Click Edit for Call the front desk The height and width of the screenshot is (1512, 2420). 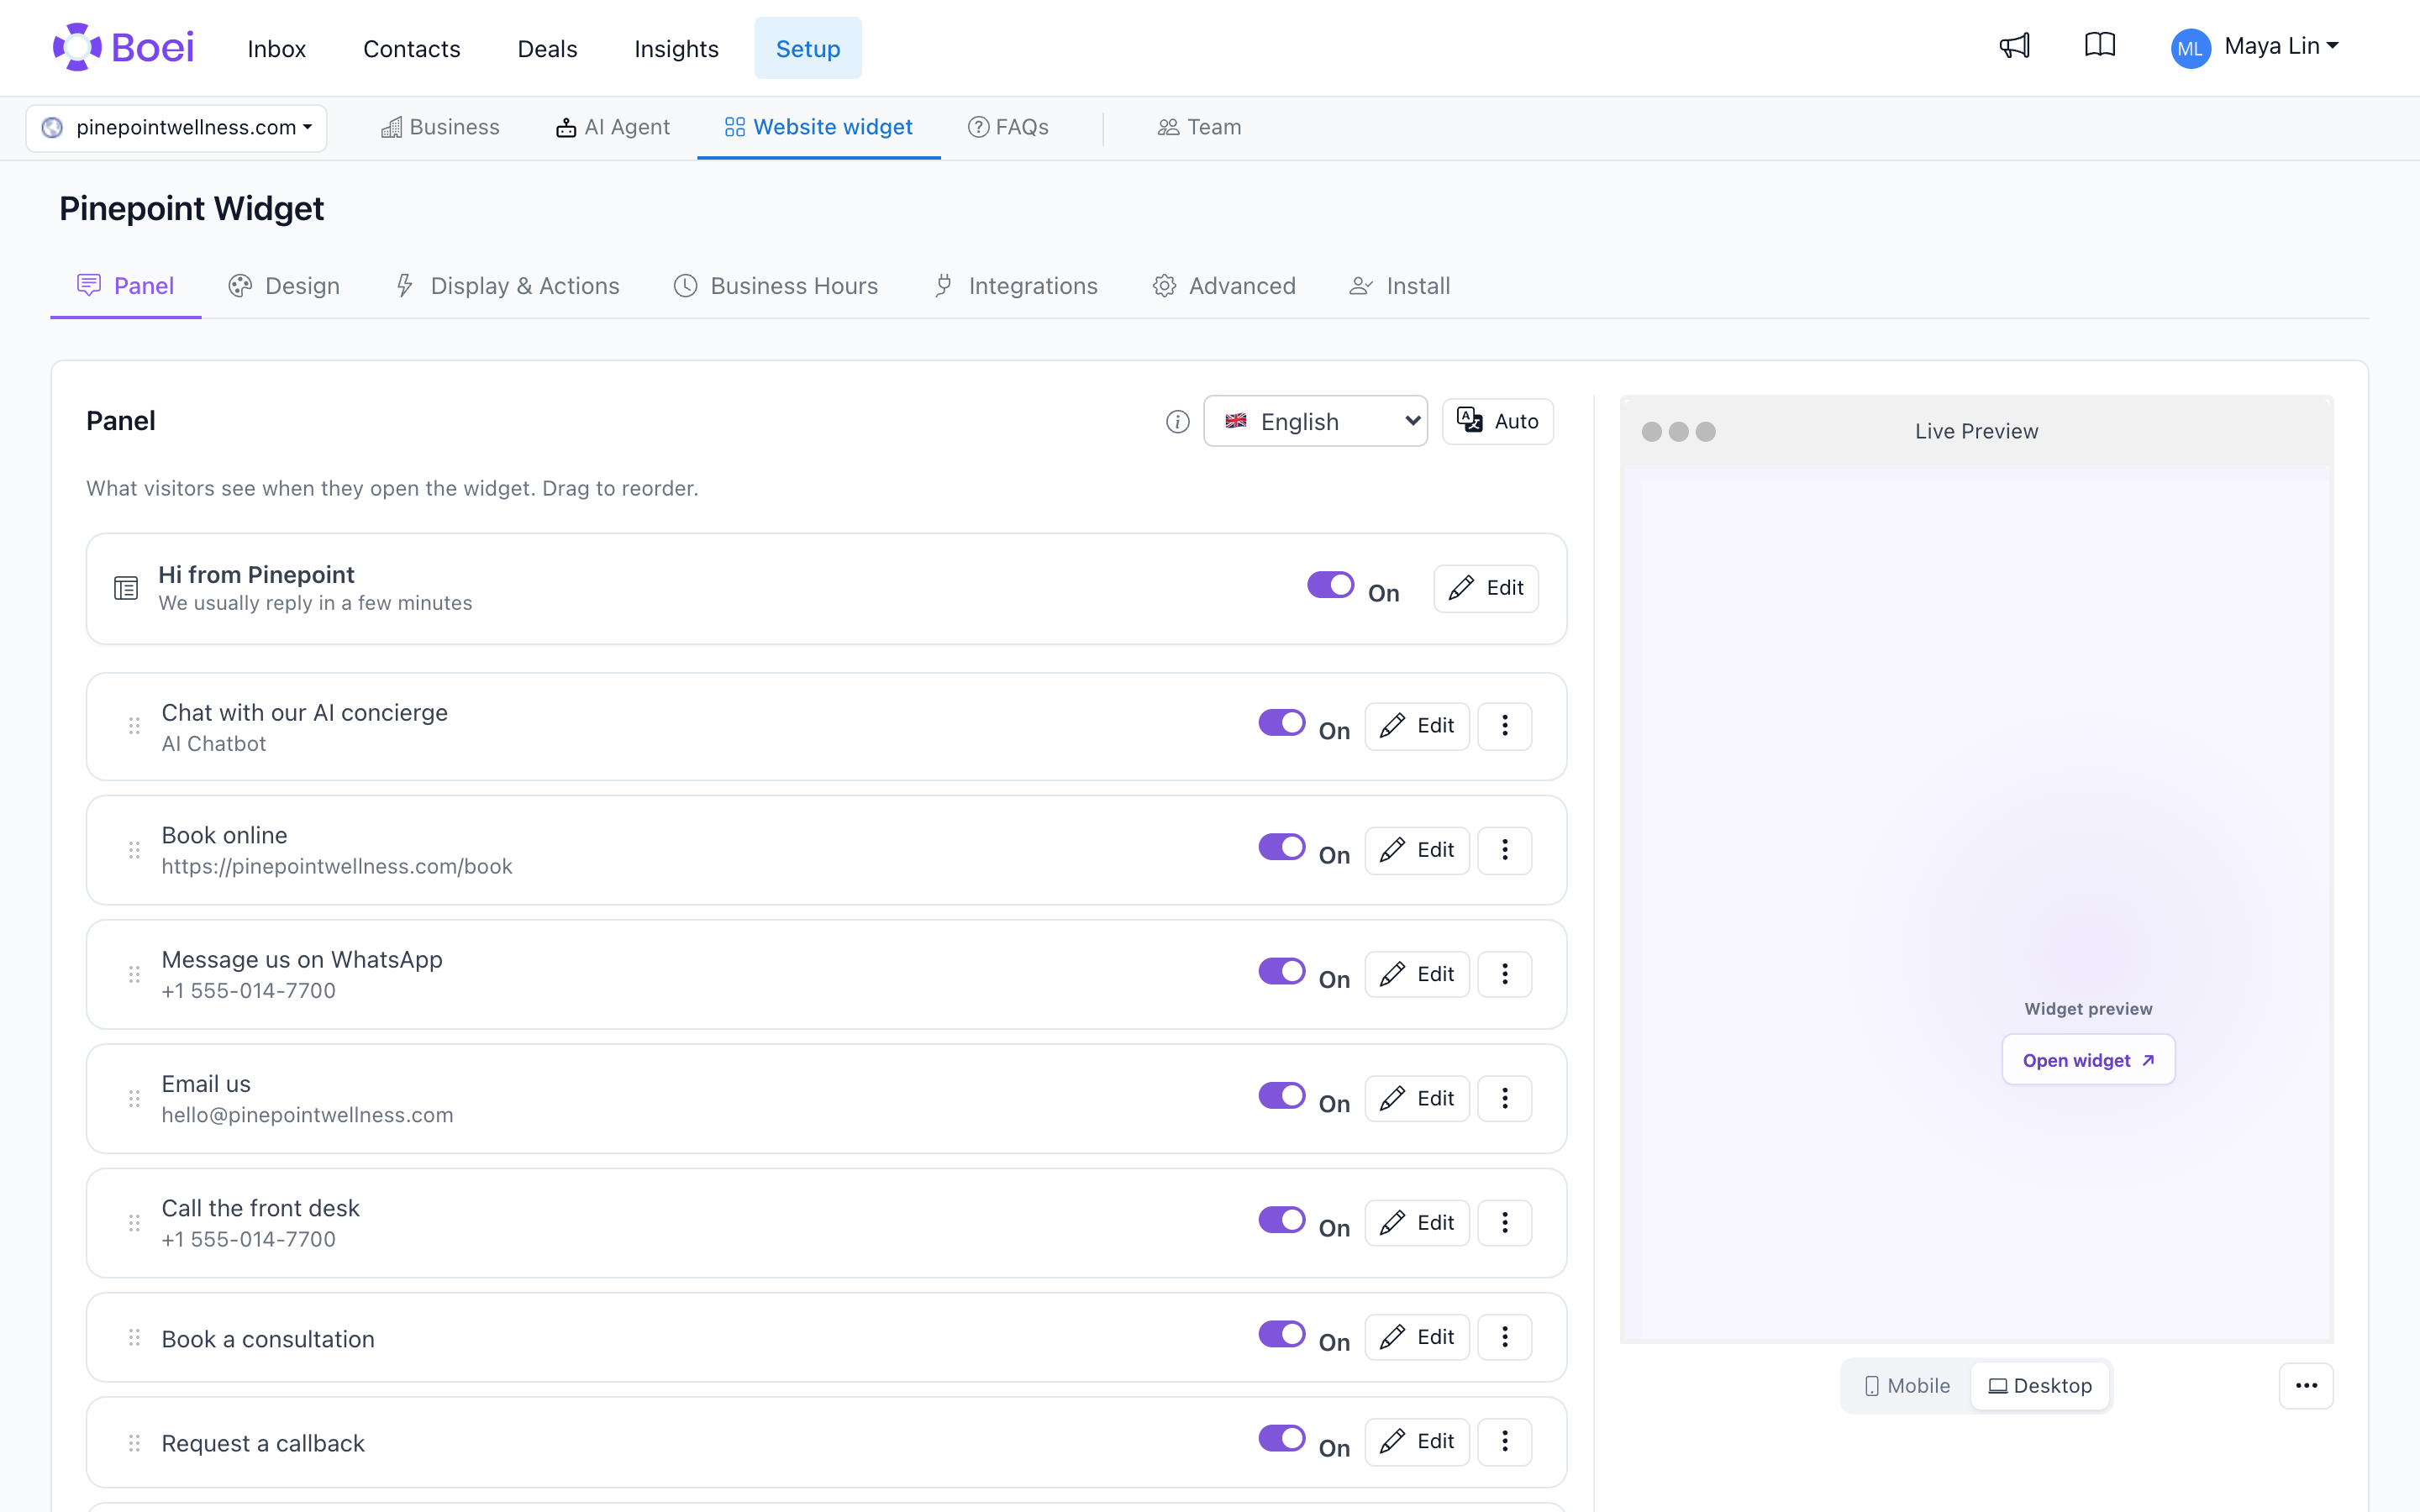pos(1417,1223)
